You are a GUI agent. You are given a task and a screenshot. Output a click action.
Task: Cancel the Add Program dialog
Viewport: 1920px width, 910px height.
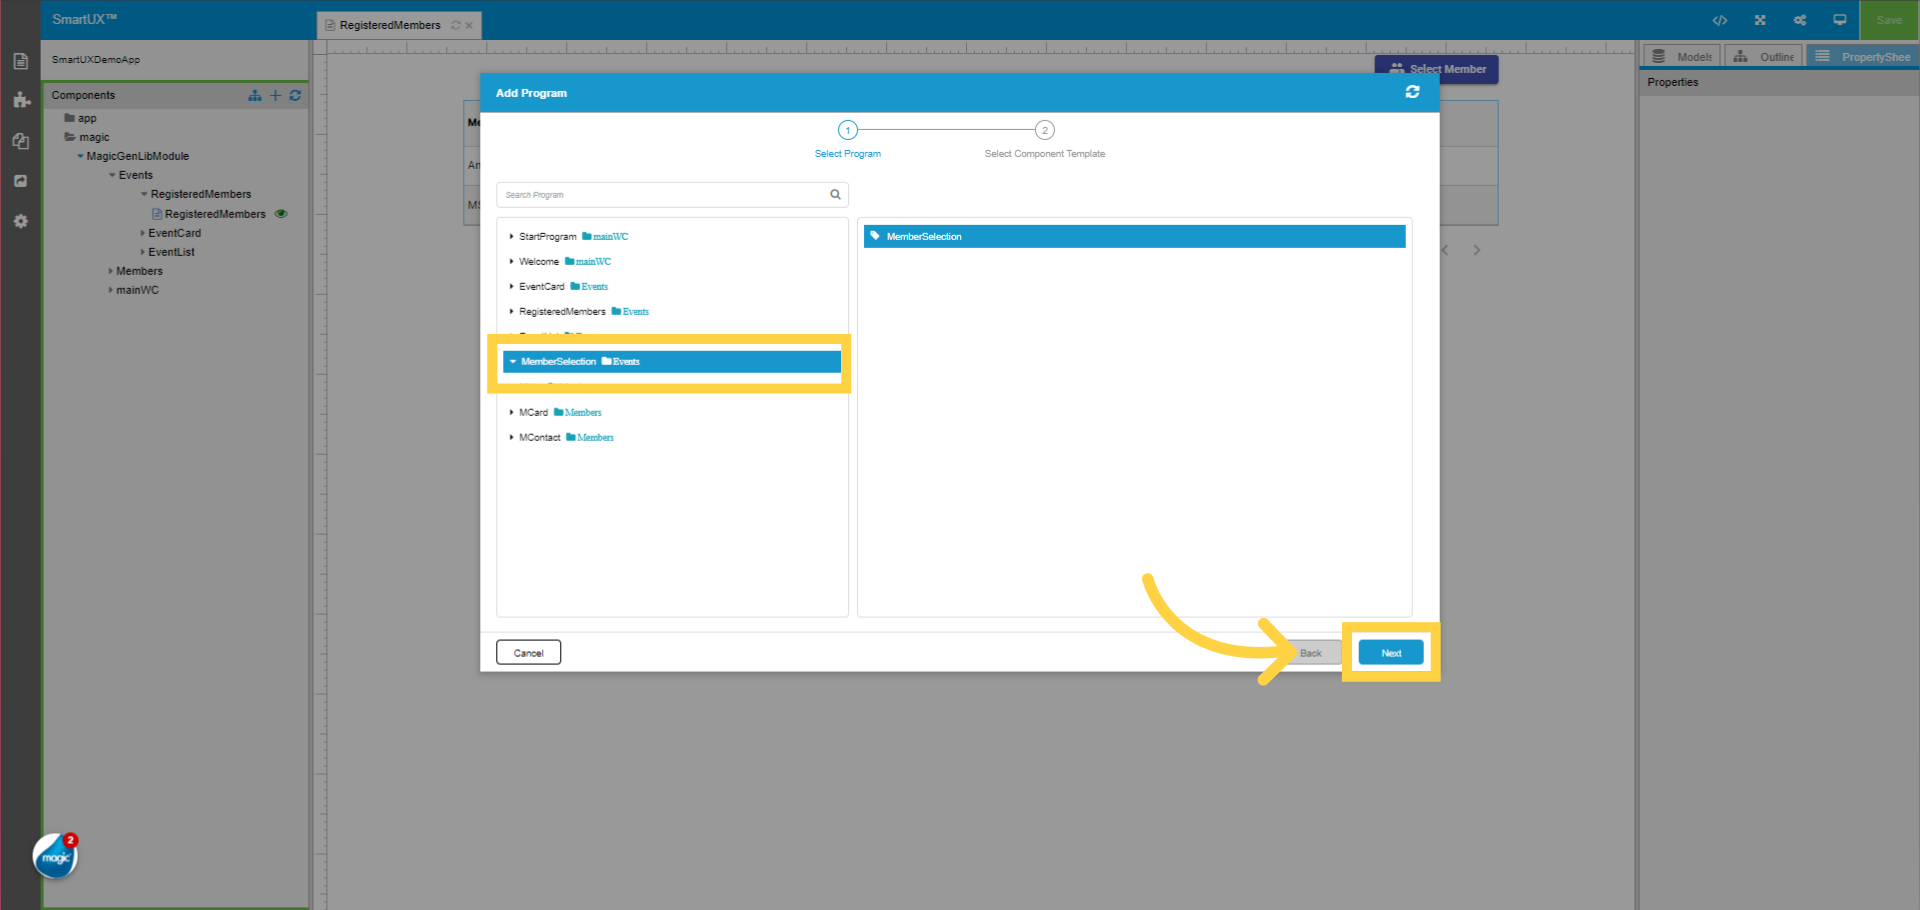pos(528,652)
